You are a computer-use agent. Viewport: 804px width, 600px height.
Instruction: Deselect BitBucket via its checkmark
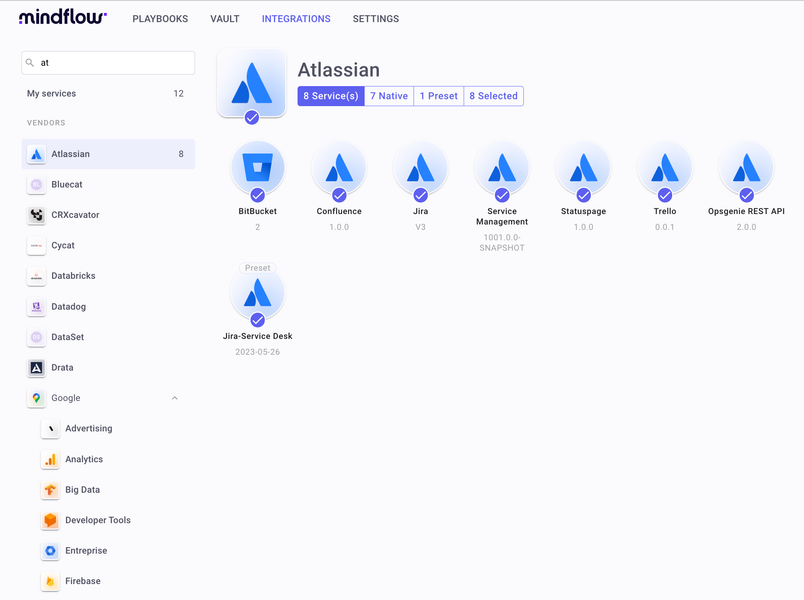point(257,195)
